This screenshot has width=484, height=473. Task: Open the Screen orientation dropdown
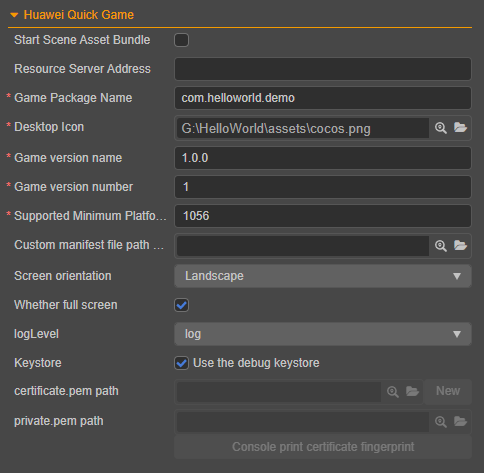(x=323, y=276)
